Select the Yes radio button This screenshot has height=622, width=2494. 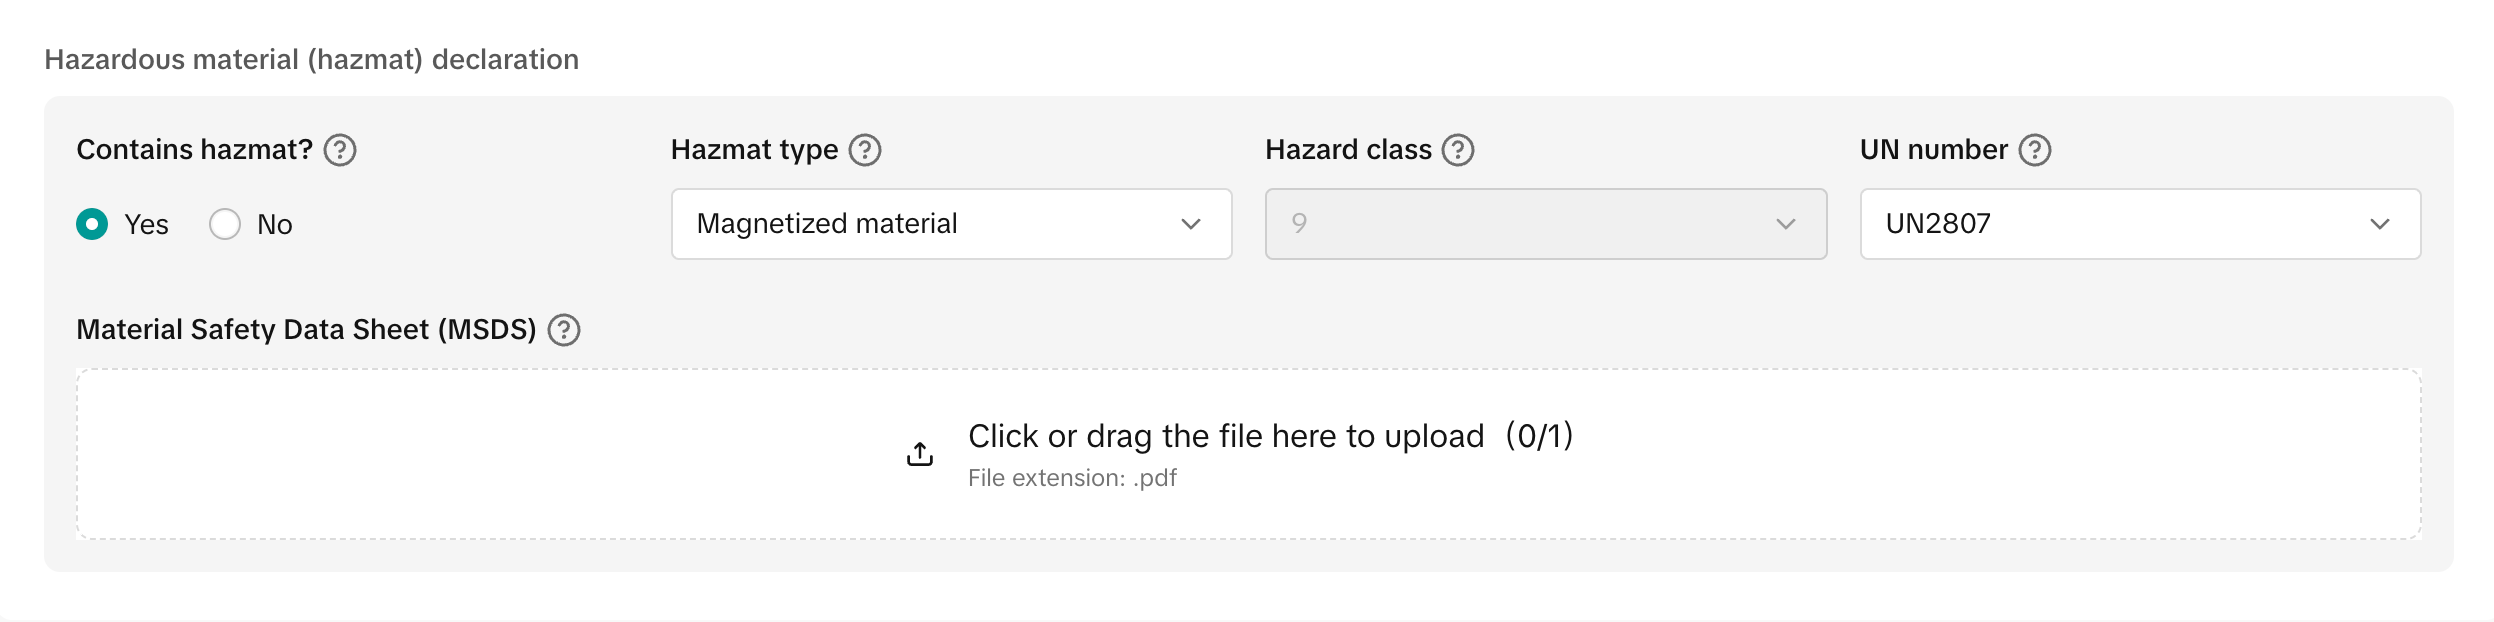(92, 224)
